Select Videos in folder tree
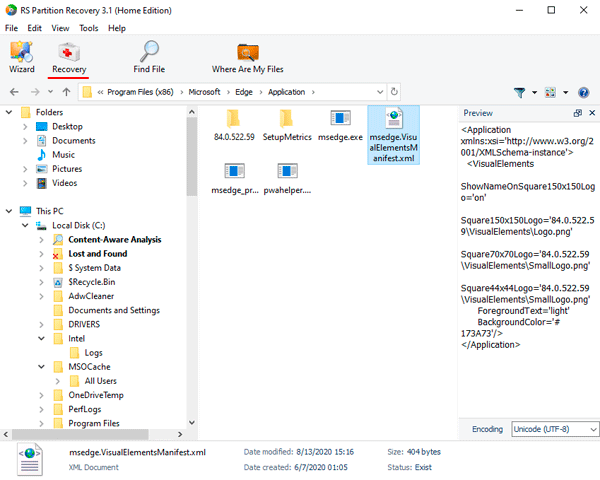600x480 pixels. coord(64,183)
